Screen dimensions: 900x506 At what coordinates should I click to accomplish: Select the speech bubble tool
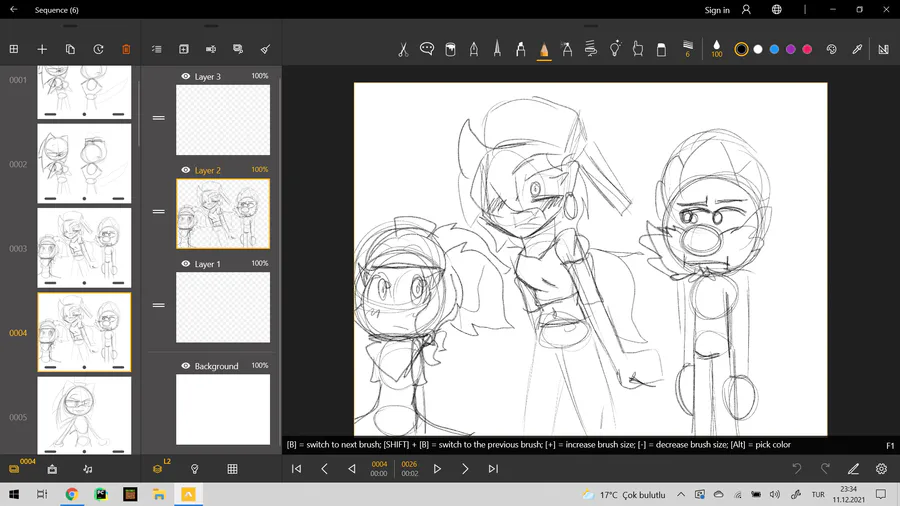(x=426, y=49)
